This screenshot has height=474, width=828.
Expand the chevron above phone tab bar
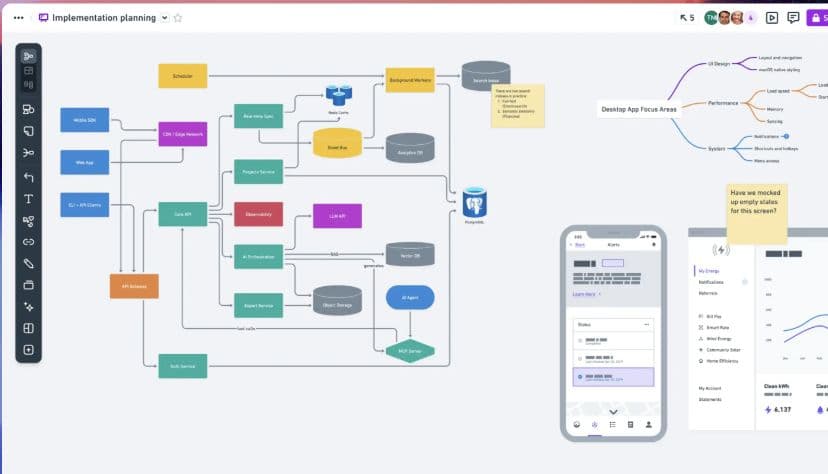tap(613, 412)
